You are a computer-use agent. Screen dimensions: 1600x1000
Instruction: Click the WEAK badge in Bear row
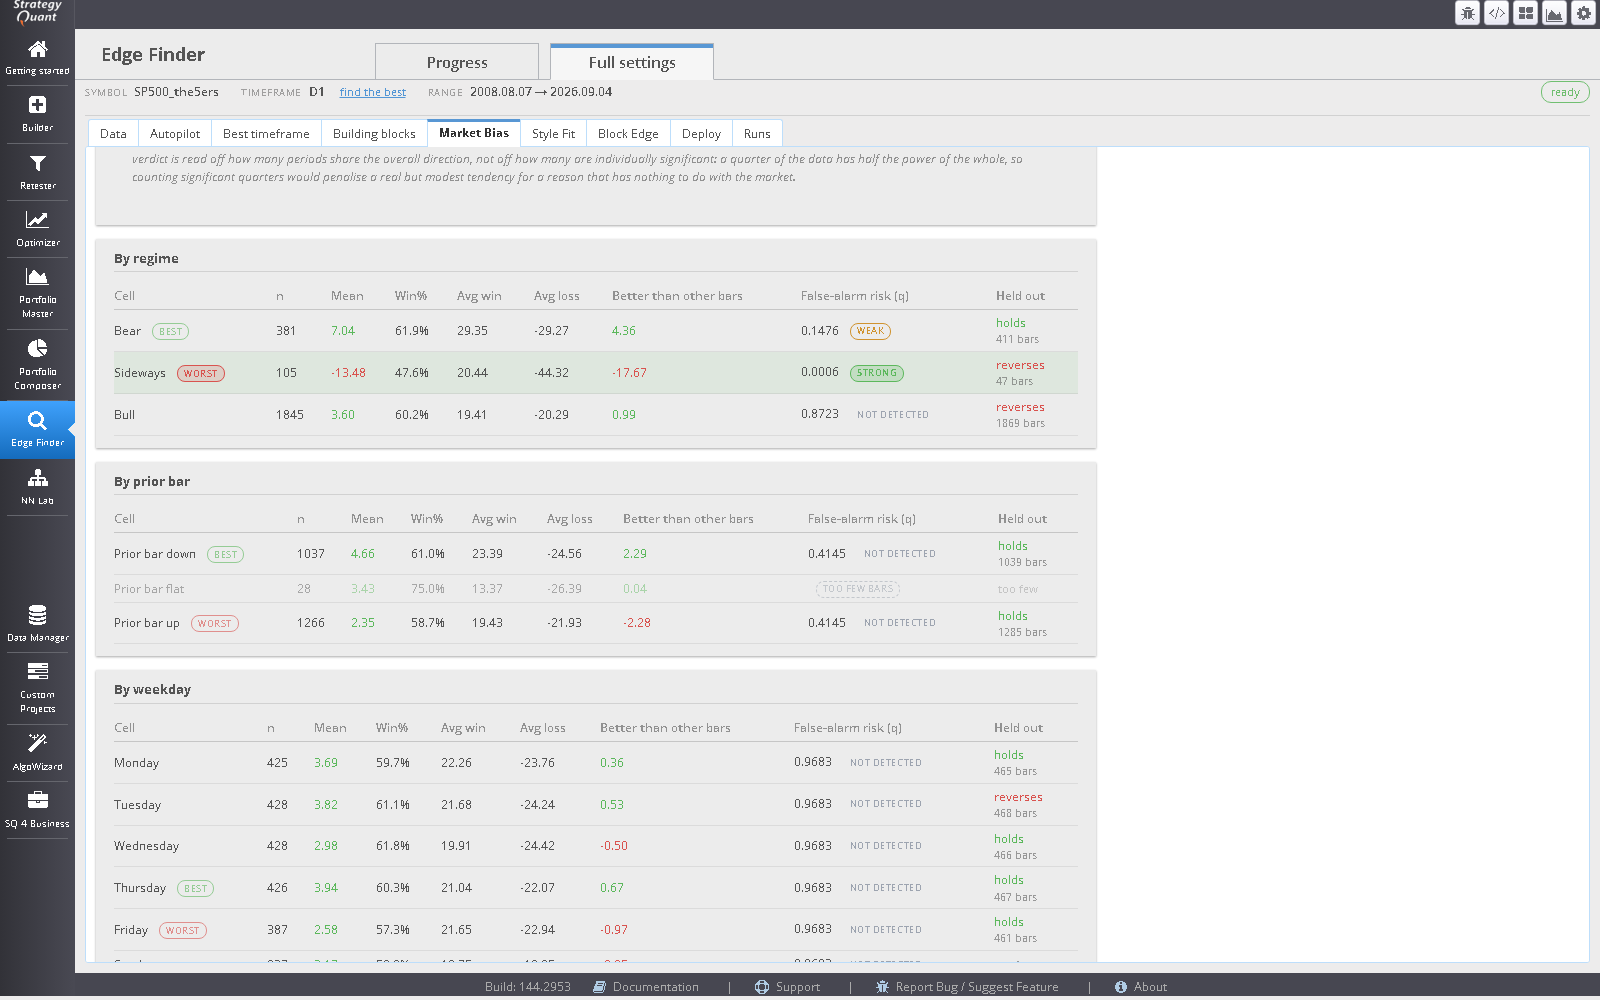tap(870, 331)
